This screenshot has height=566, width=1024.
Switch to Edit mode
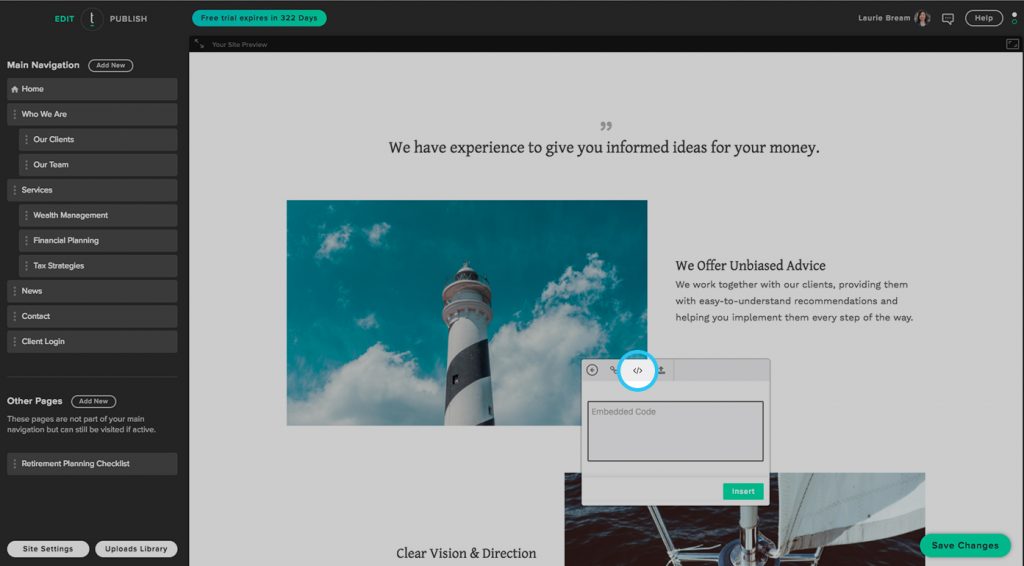tap(64, 19)
